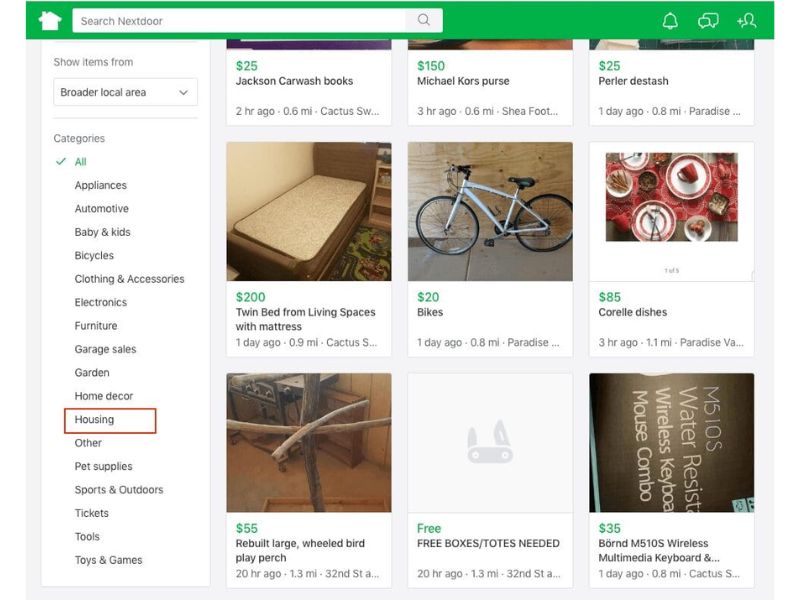Viewport: 800px width, 600px height.
Task: Filter by Tickets category
Action: click(92, 513)
